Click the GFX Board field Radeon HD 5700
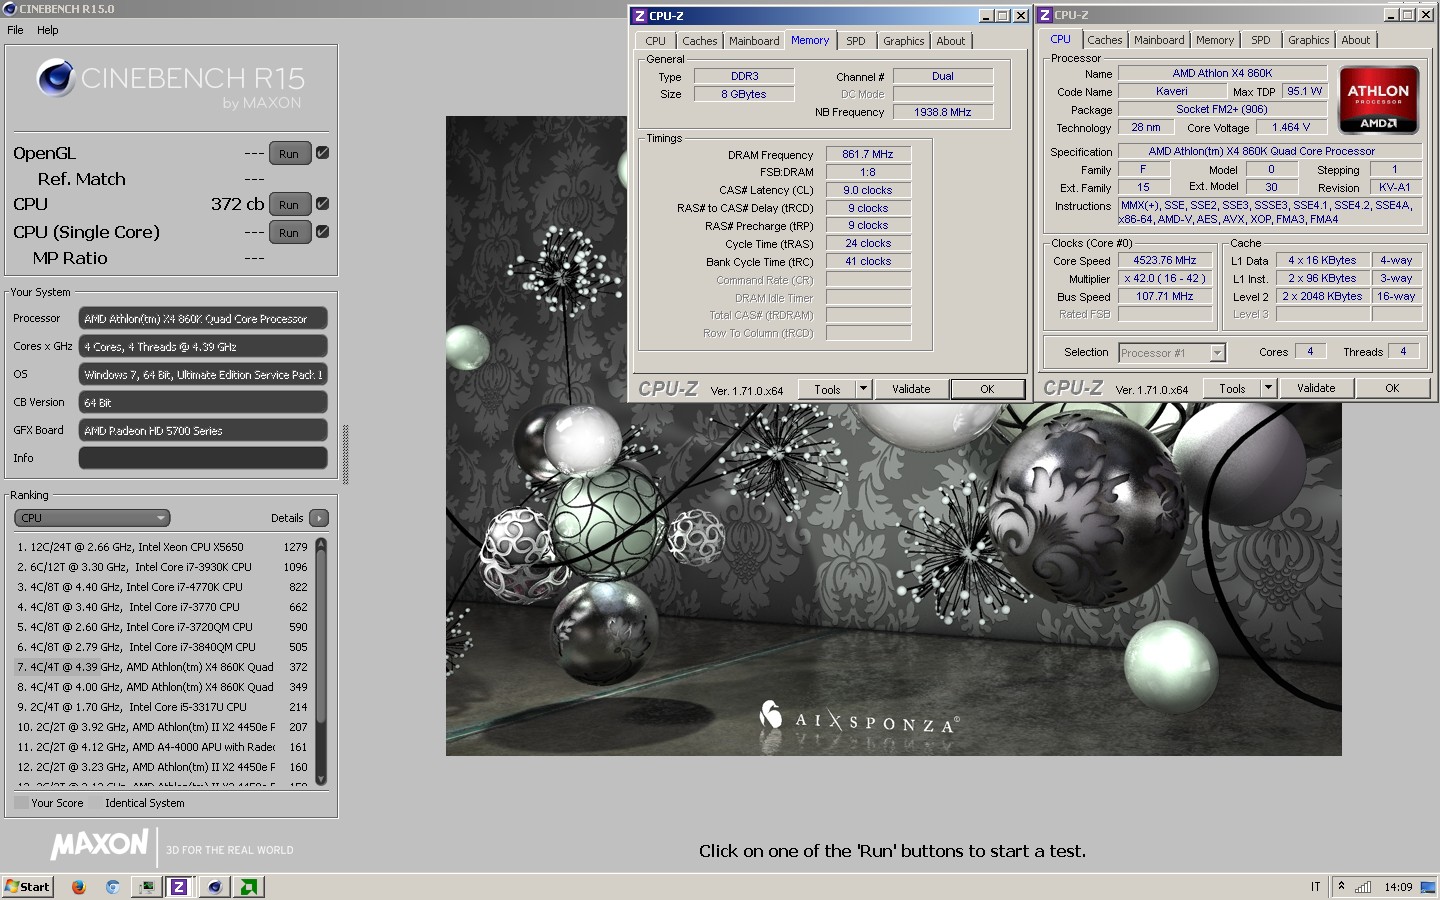 click(203, 430)
